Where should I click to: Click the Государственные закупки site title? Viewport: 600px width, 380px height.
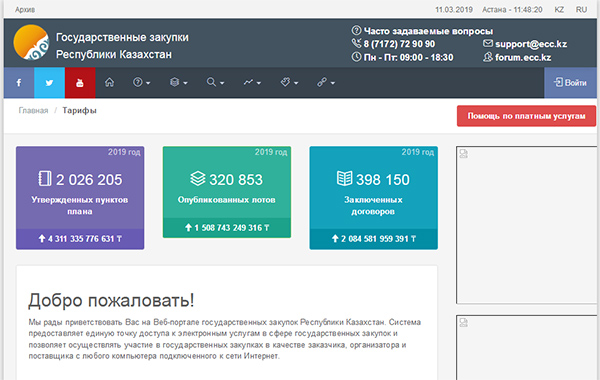pyautogui.click(x=122, y=38)
